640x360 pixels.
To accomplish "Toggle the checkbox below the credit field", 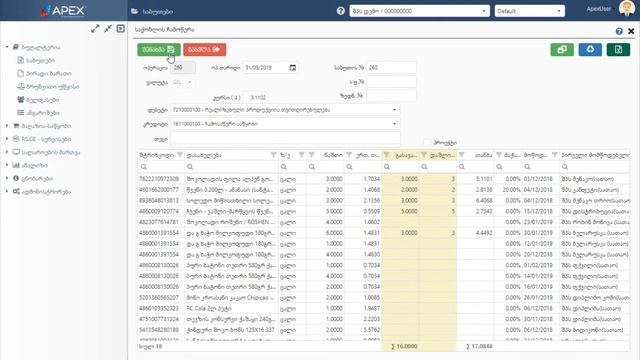I will [x=427, y=142].
